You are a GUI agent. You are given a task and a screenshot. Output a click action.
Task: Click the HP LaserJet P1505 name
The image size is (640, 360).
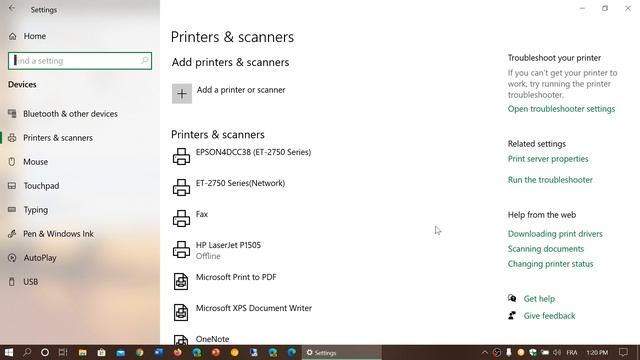[228, 245]
